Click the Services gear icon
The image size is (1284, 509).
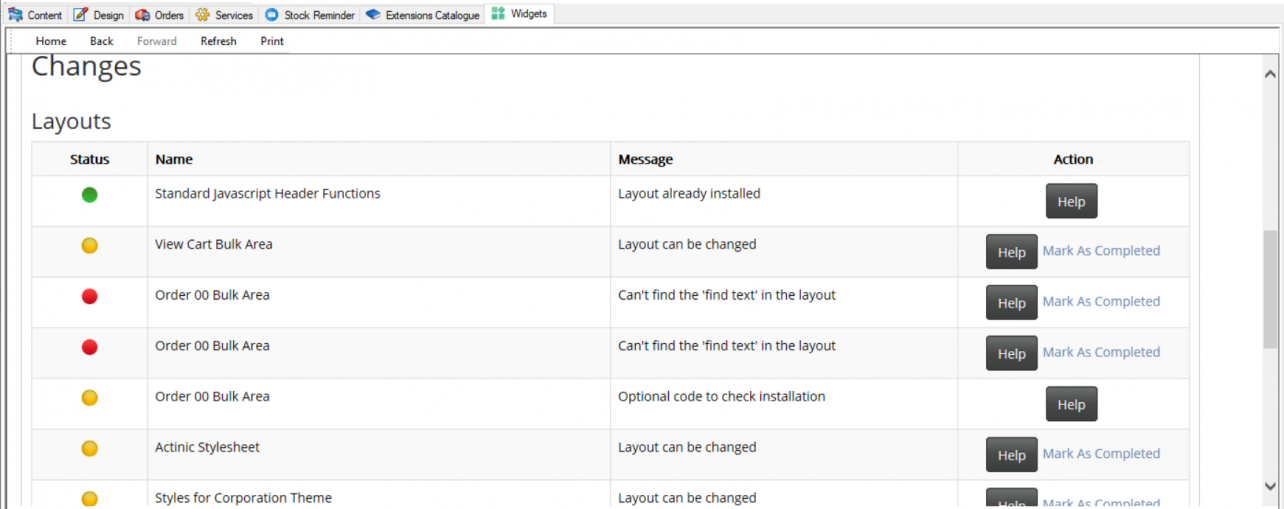pos(203,15)
